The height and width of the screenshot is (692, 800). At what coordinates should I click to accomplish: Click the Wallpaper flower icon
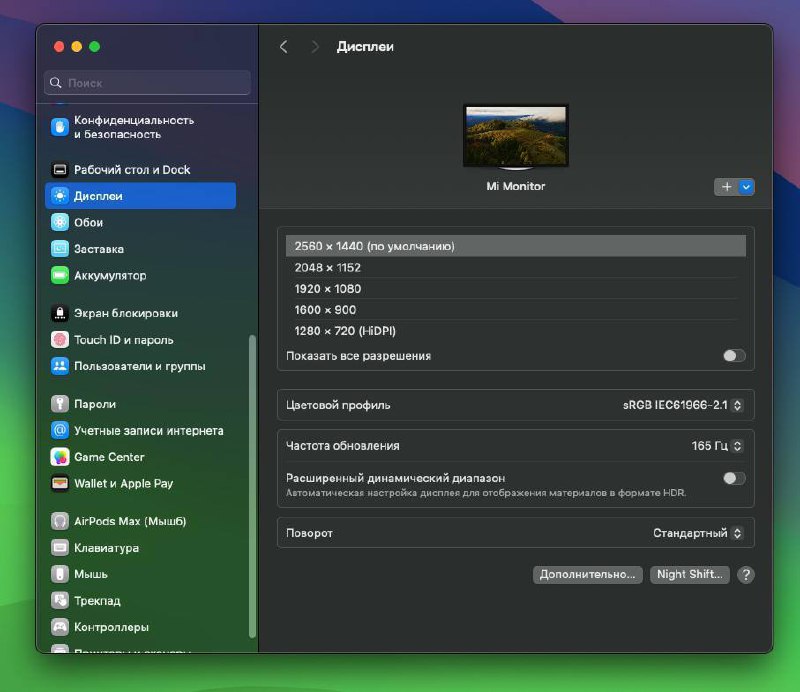click(60, 223)
